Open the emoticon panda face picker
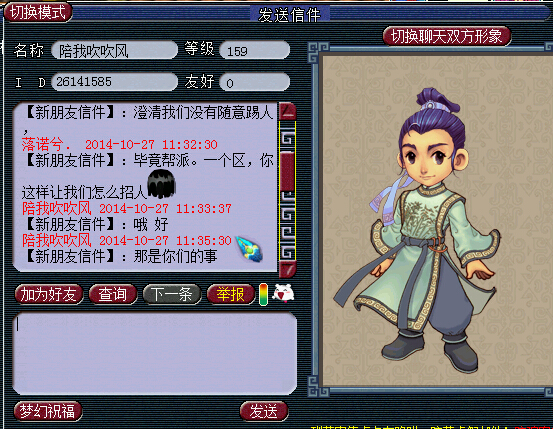 [x=284, y=294]
